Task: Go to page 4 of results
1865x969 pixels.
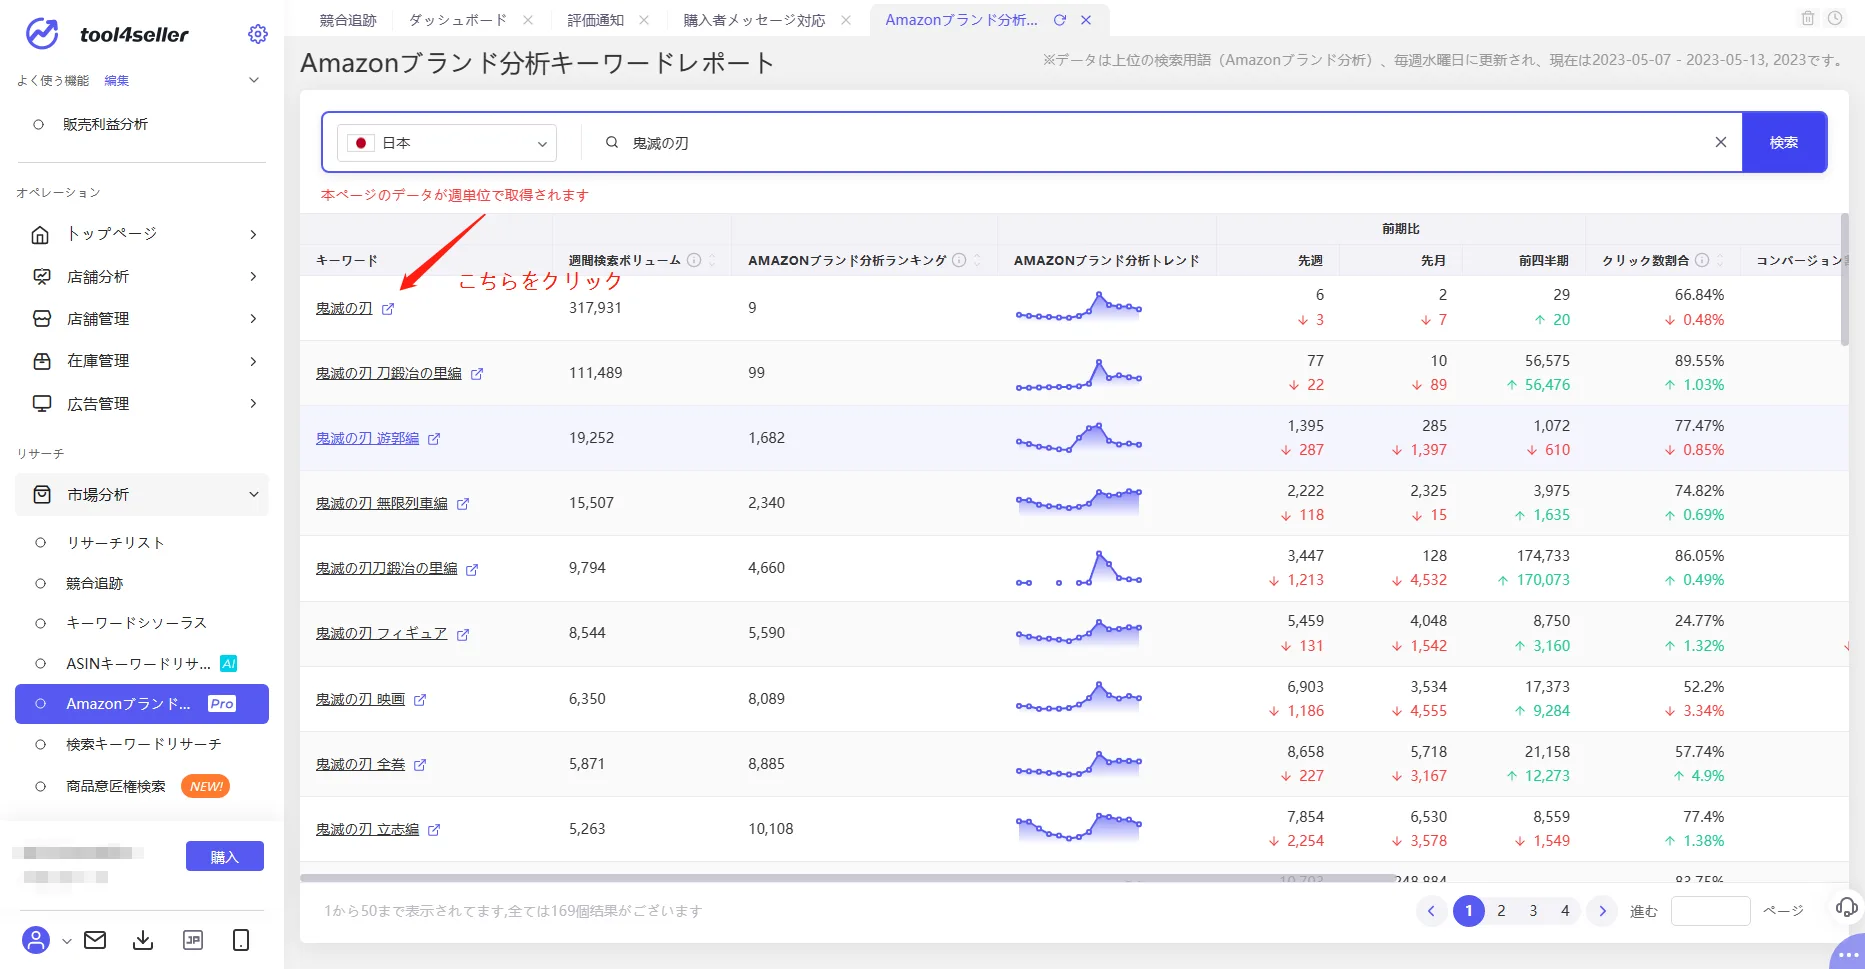Action: point(1565,911)
